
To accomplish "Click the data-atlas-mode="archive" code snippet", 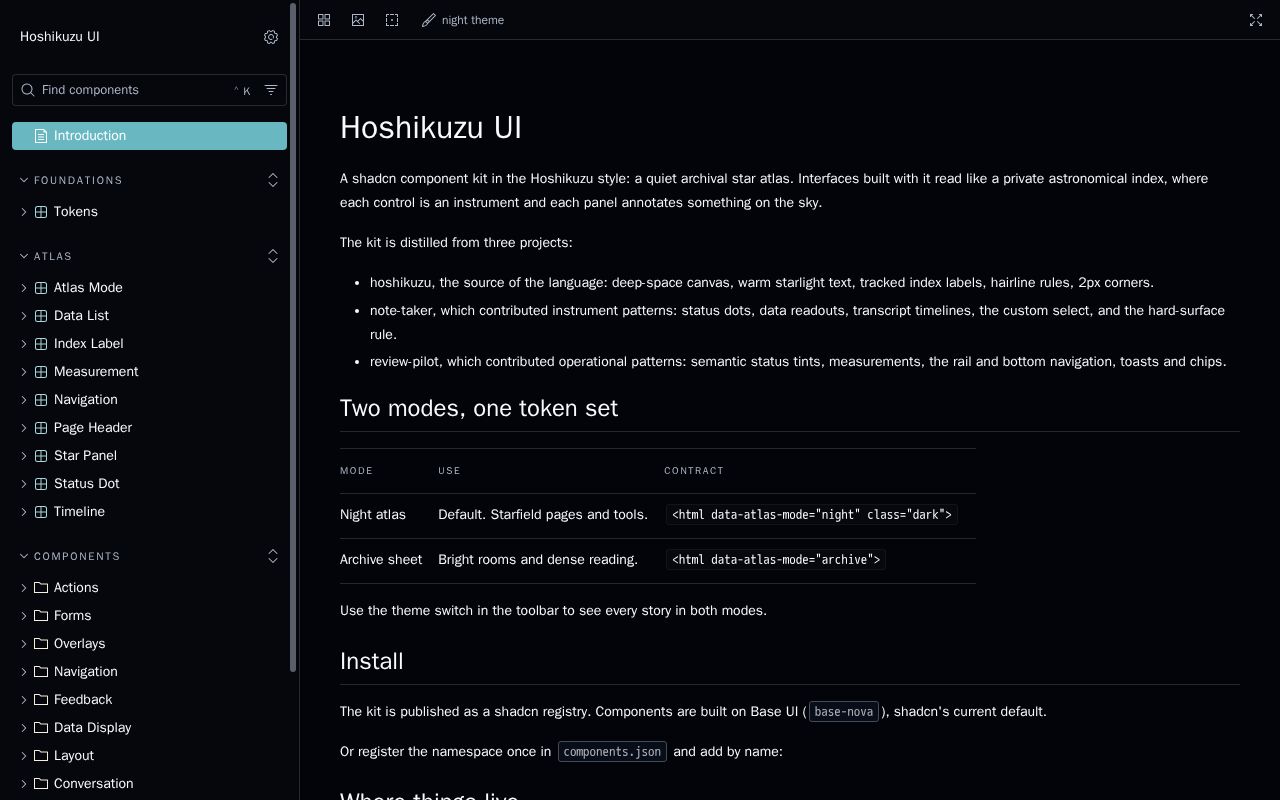I will click(x=776, y=560).
